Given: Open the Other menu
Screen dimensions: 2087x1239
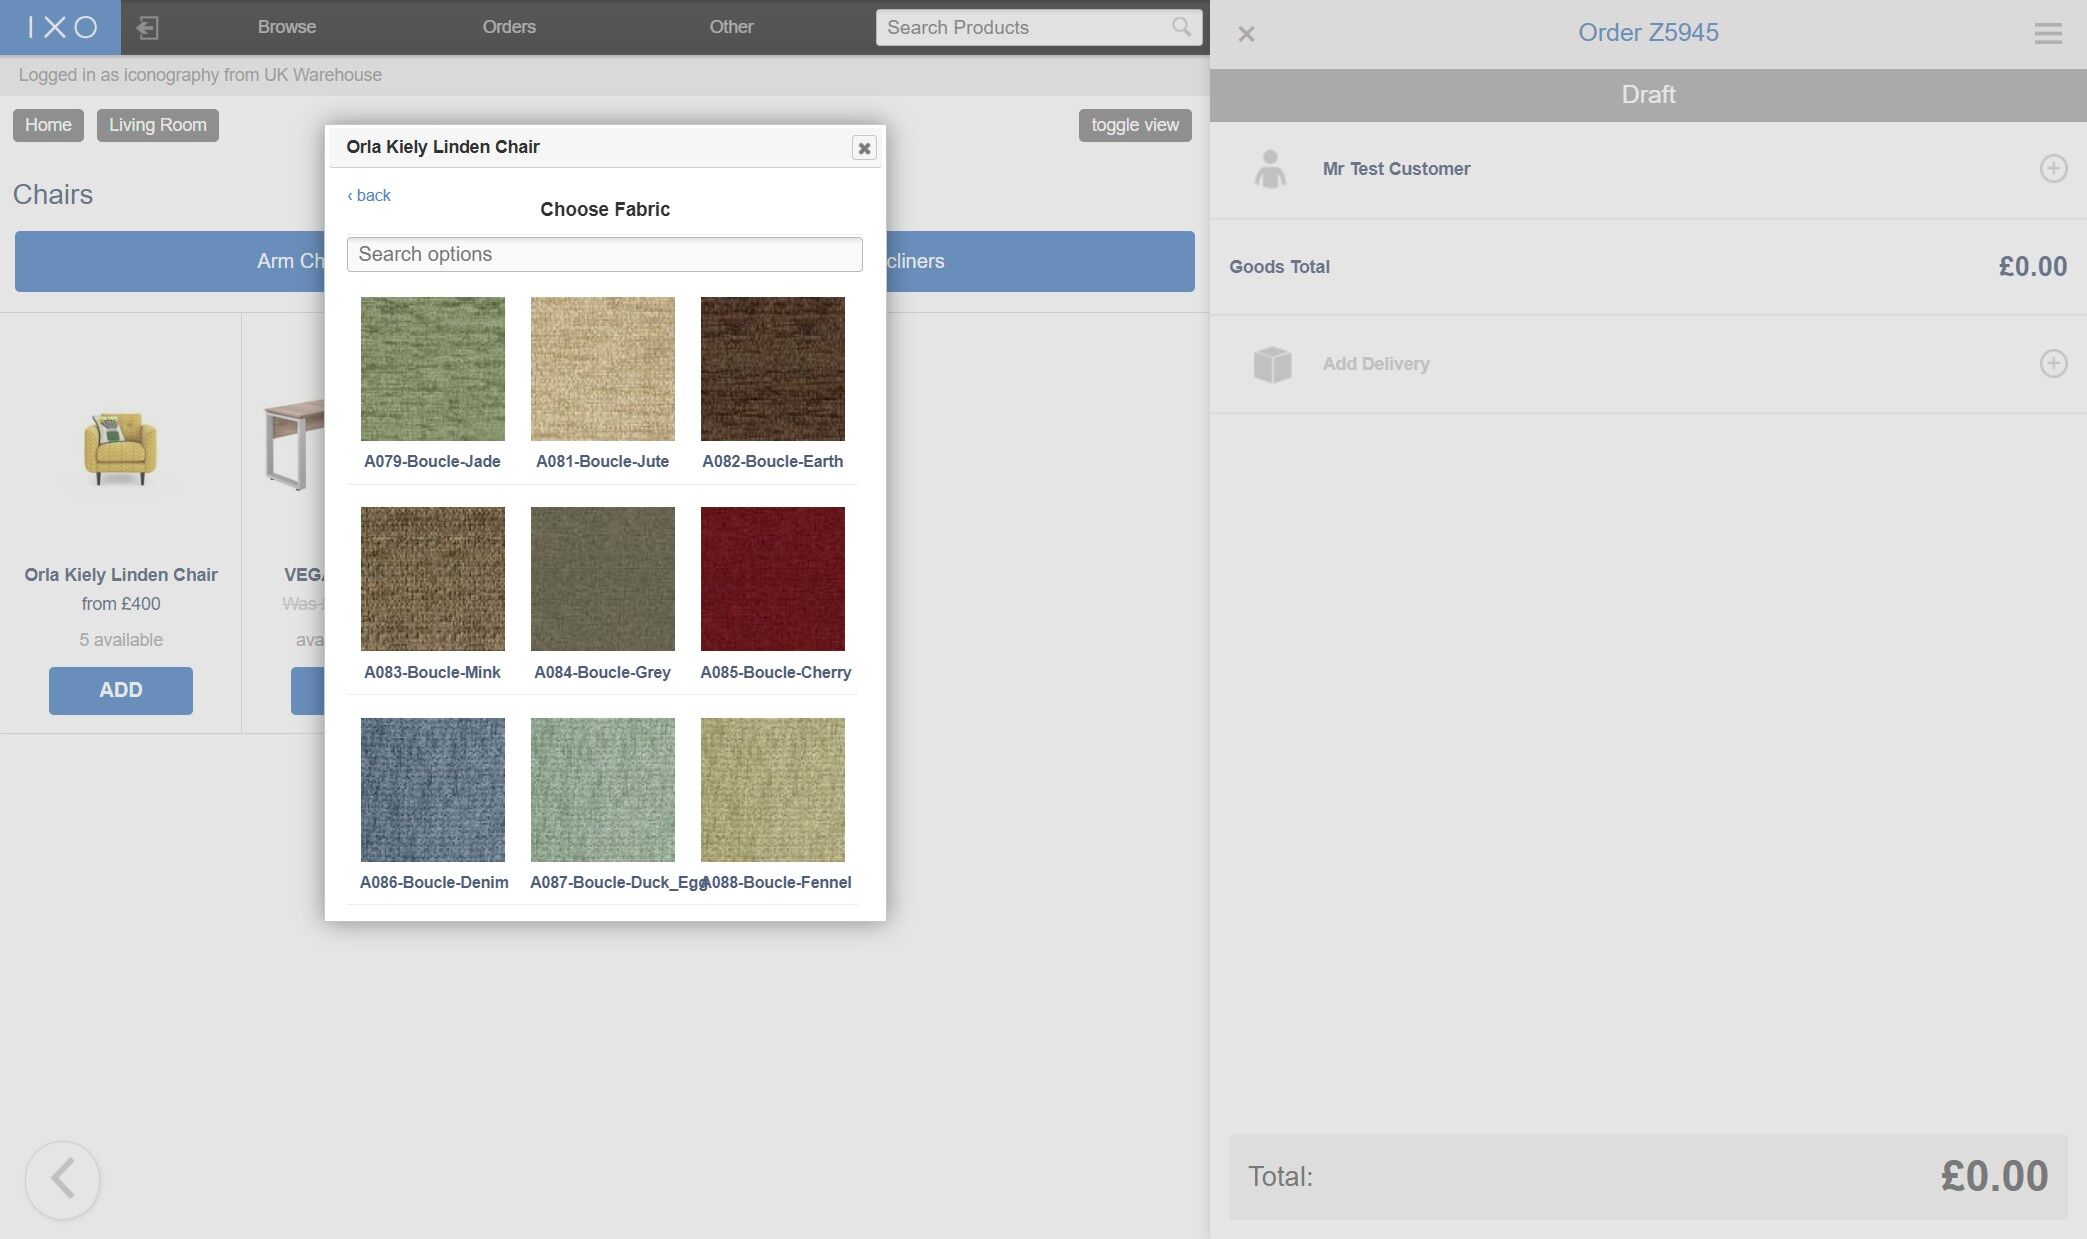Looking at the screenshot, I should click(x=731, y=27).
